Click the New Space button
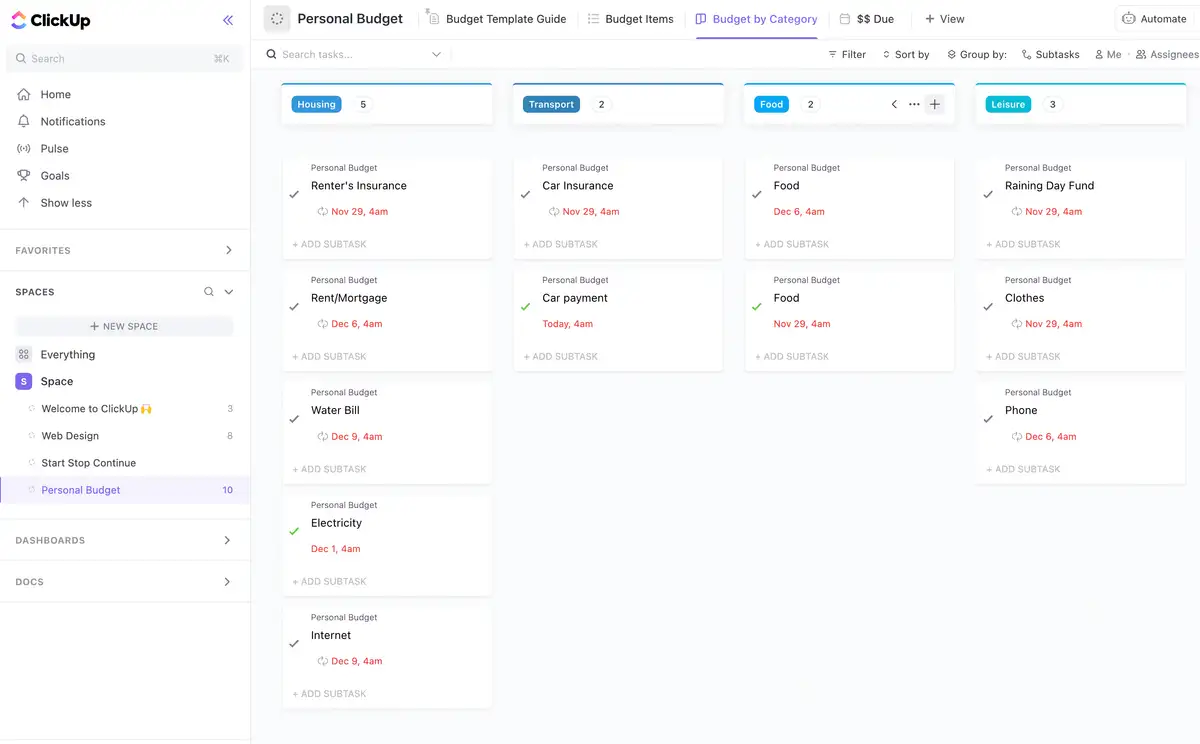This screenshot has width=1200, height=744. pos(124,326)
